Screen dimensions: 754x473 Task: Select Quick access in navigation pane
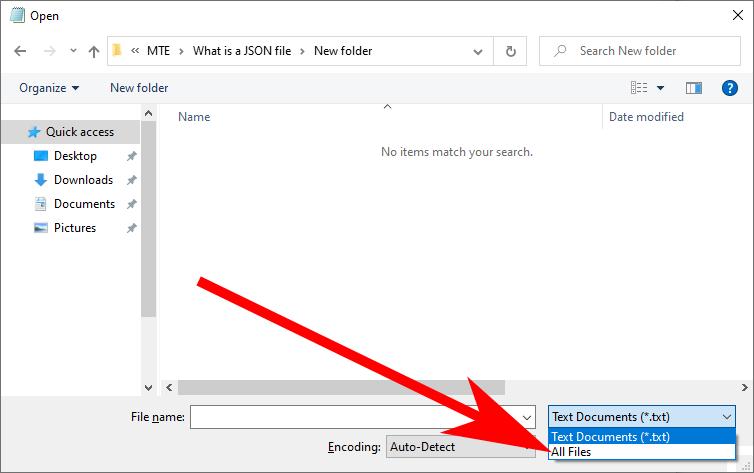click(71, 132)
